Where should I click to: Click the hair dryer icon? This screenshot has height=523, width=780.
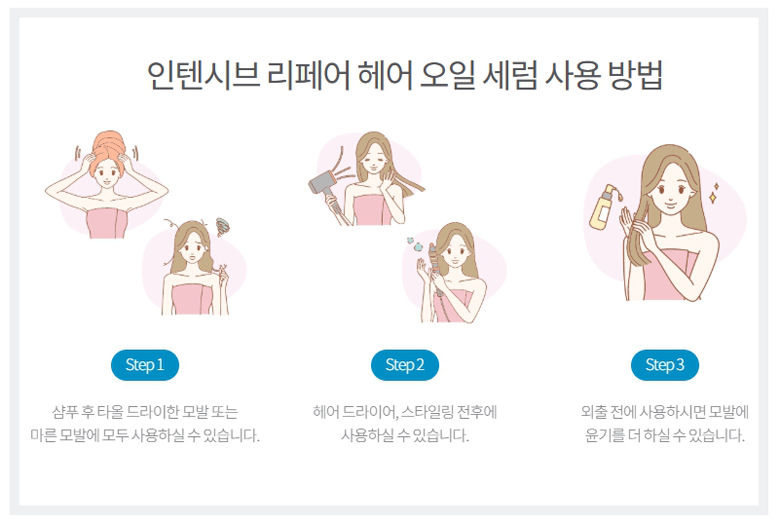coord(326,188)
